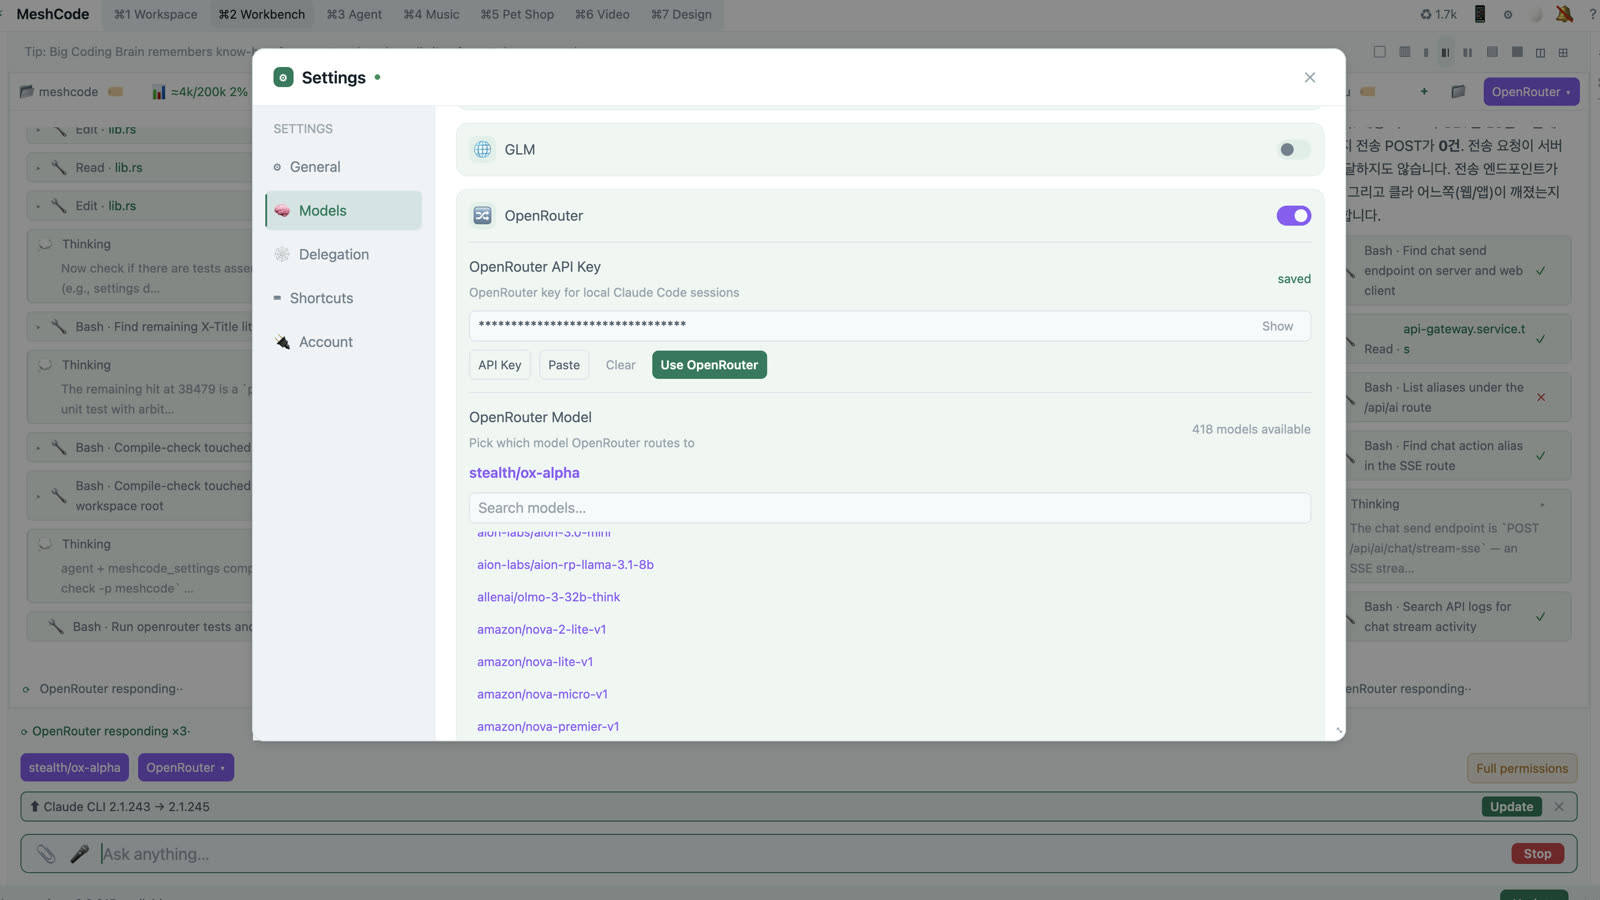Open help with the question mark icon
Viewport: 1600px width, 900px height.
point(1592,14)
